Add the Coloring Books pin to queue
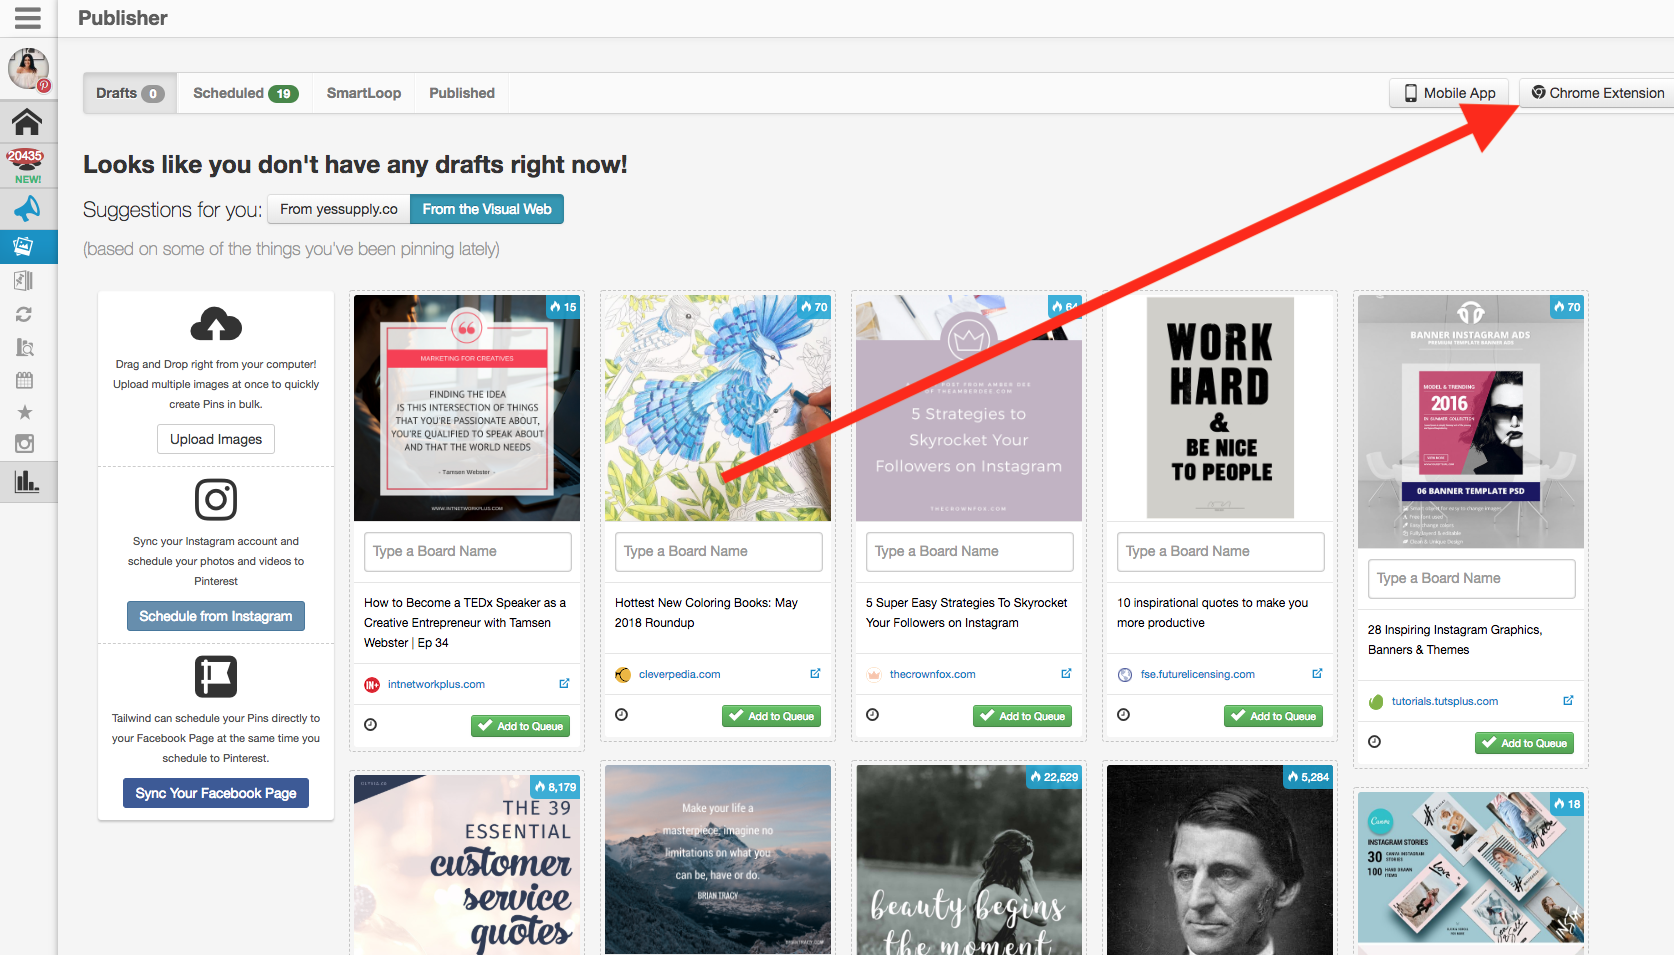1674x955 pixels. [771, 716]
